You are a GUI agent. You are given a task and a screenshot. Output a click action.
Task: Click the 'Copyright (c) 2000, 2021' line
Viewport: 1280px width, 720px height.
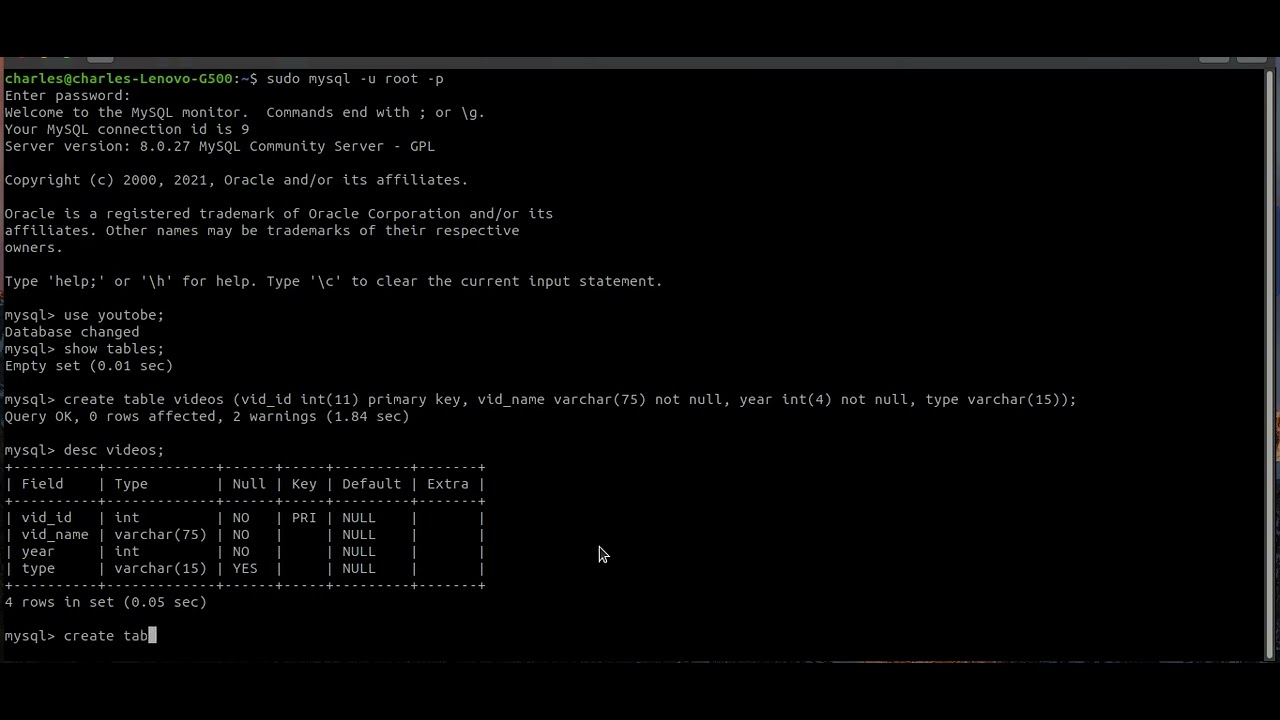(x=236, y=180)
